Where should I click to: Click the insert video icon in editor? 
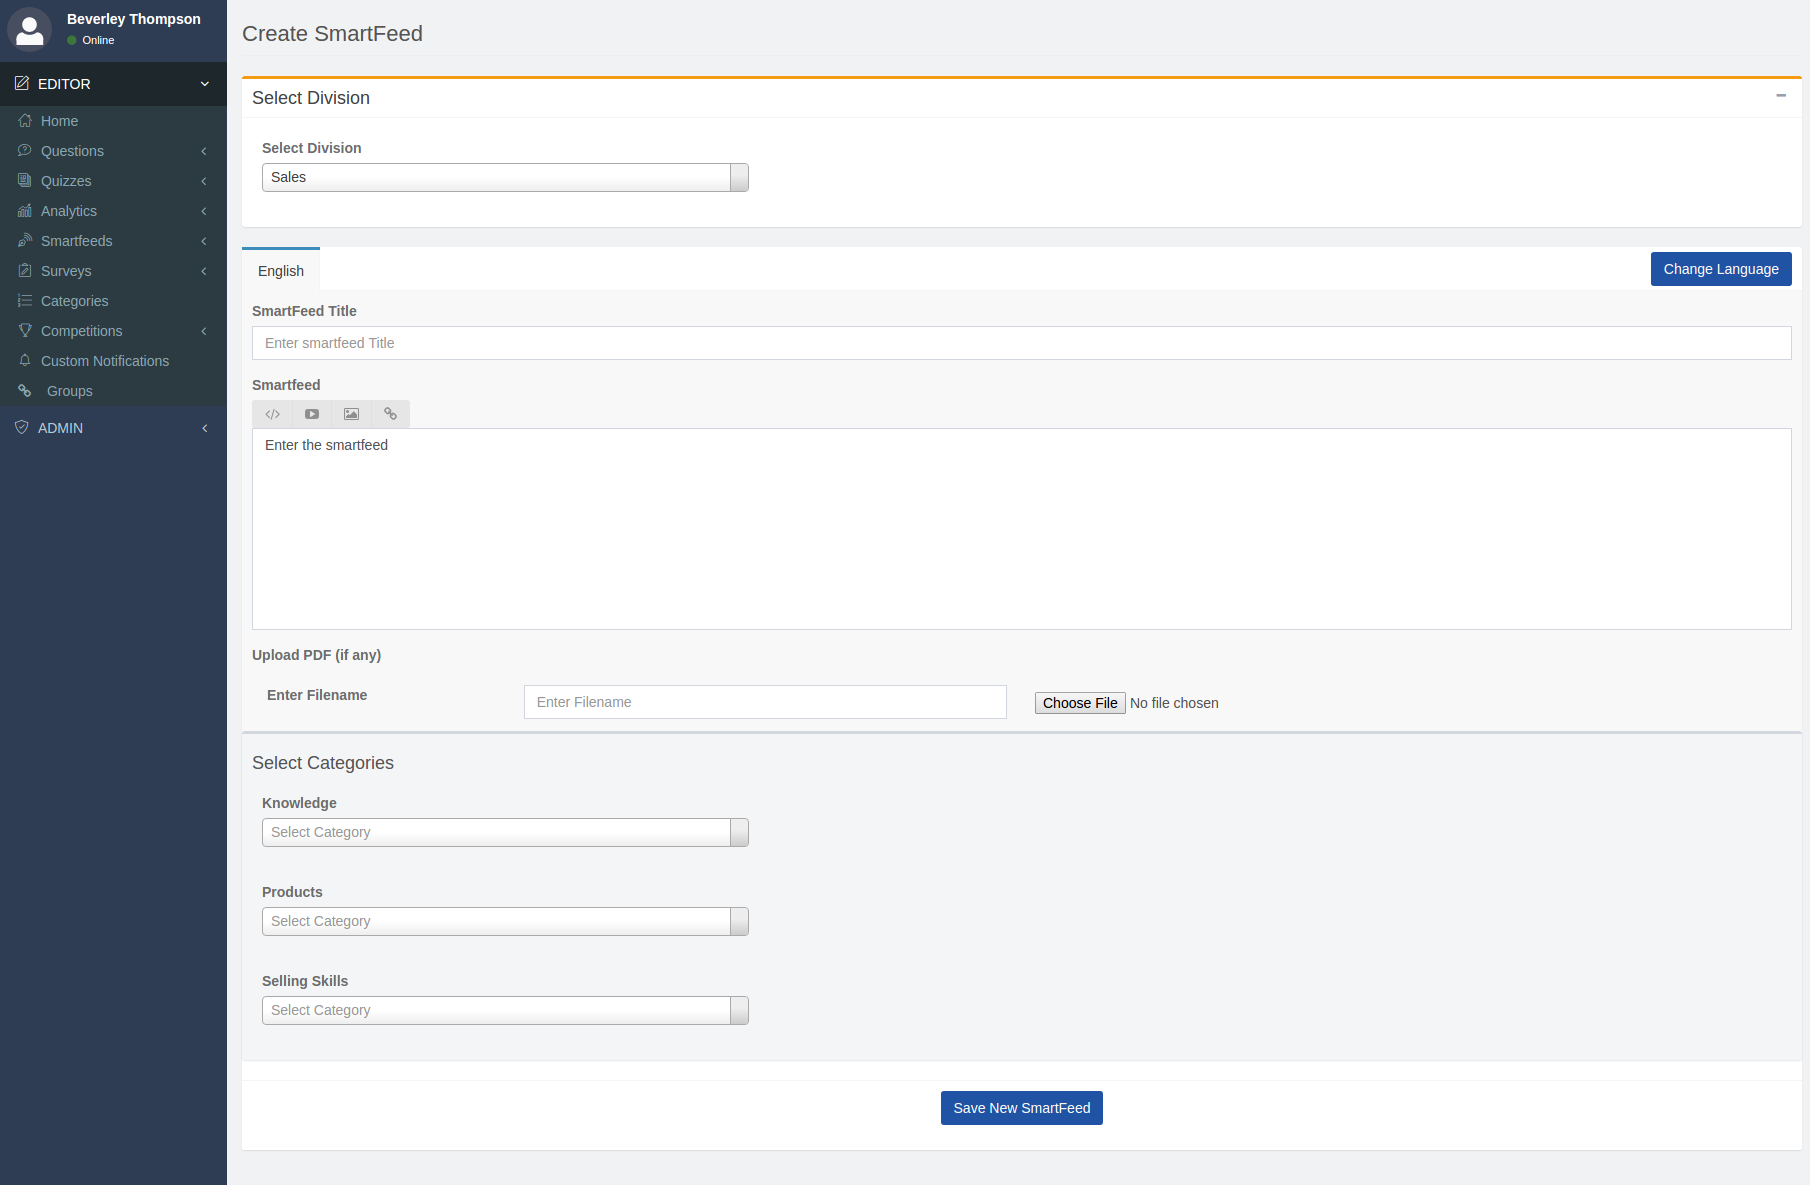coord(312,414)
